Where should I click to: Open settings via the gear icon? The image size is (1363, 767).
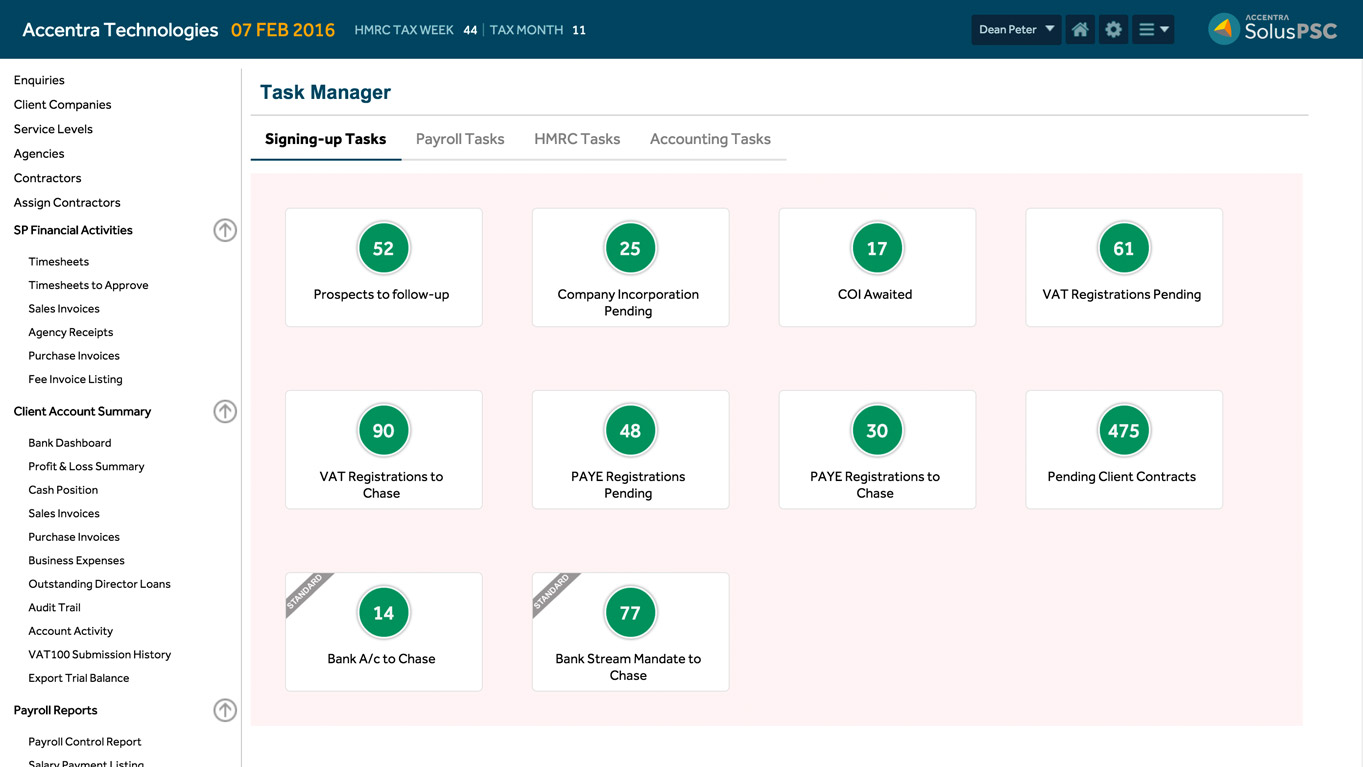point(1113,30)
